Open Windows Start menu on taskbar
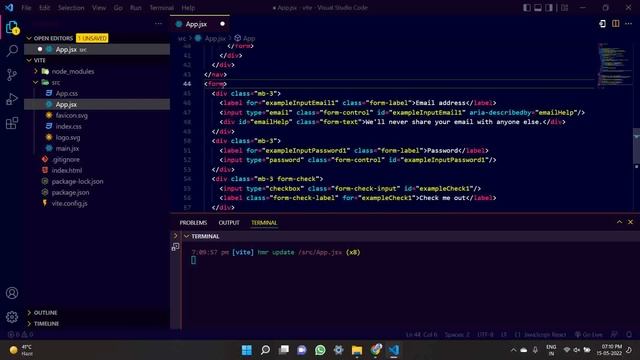Image resolution: width=640 pixels, height=360 pixels. pos(247,350)
